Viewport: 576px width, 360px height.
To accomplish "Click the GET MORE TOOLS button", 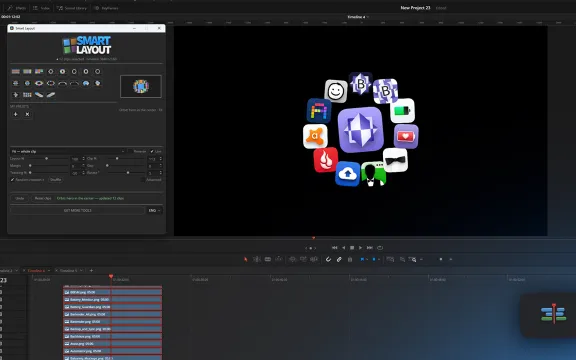I will [78, 210].
